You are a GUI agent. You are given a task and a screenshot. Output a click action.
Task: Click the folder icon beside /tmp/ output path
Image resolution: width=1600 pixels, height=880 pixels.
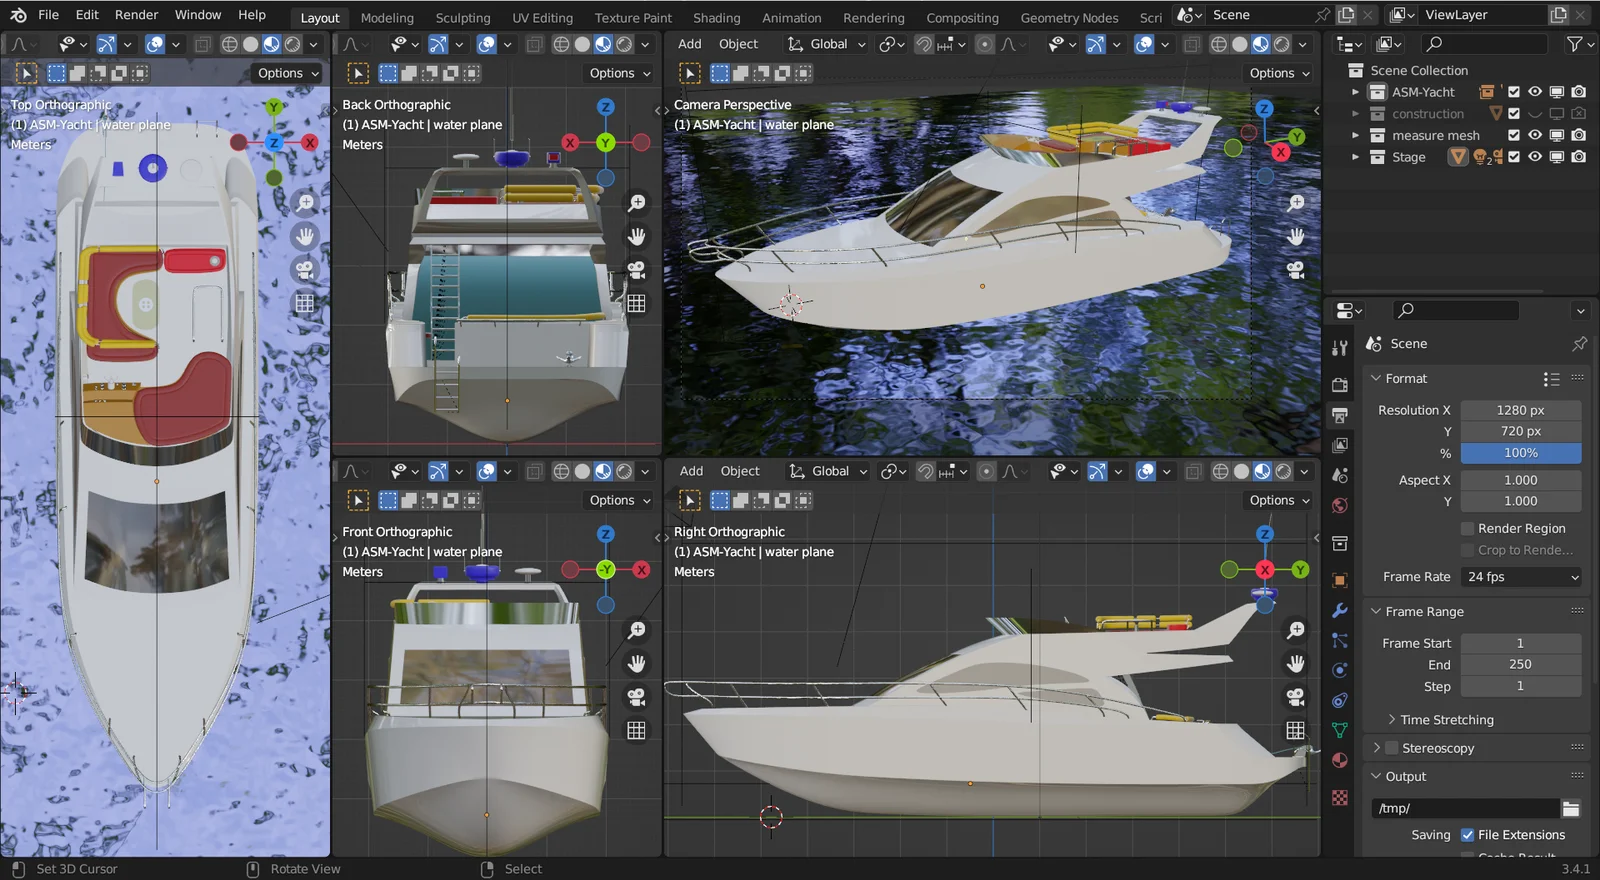coord(1571,809)
